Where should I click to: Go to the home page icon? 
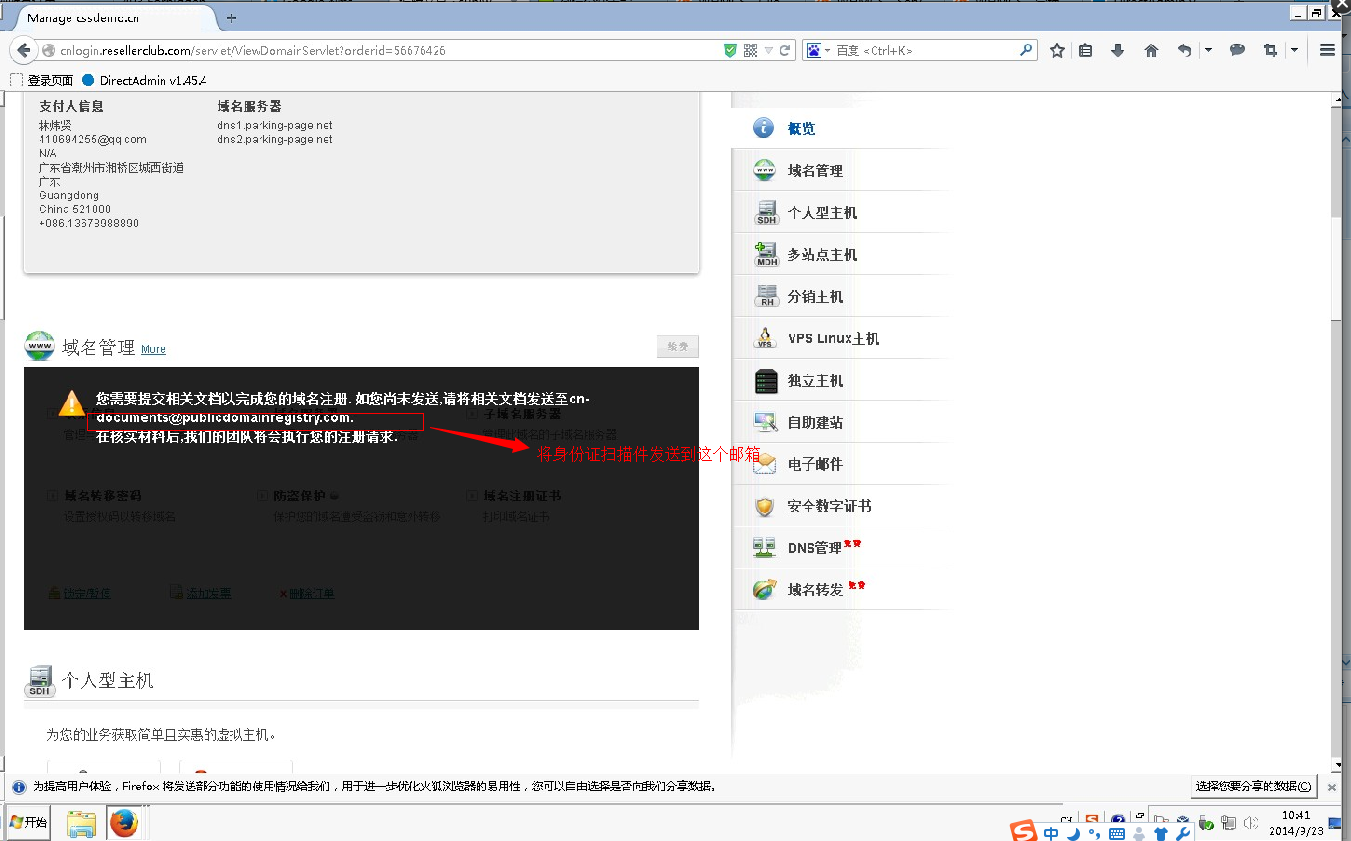coord(1151,50)
